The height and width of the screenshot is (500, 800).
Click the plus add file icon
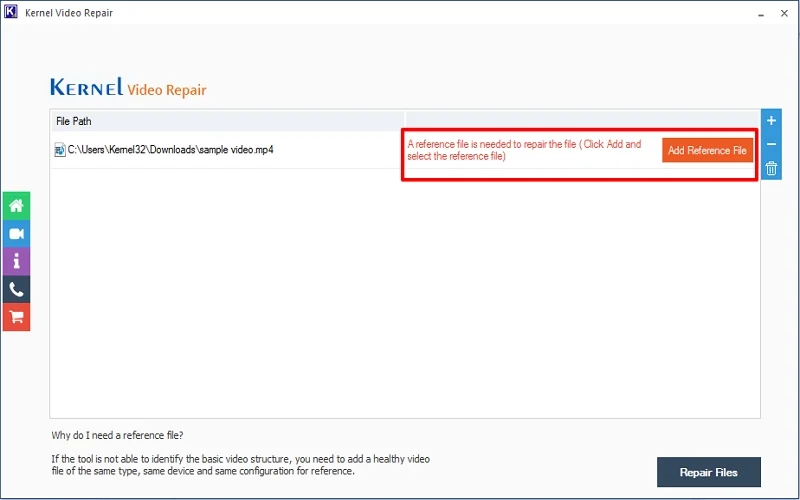pos(771,121)
